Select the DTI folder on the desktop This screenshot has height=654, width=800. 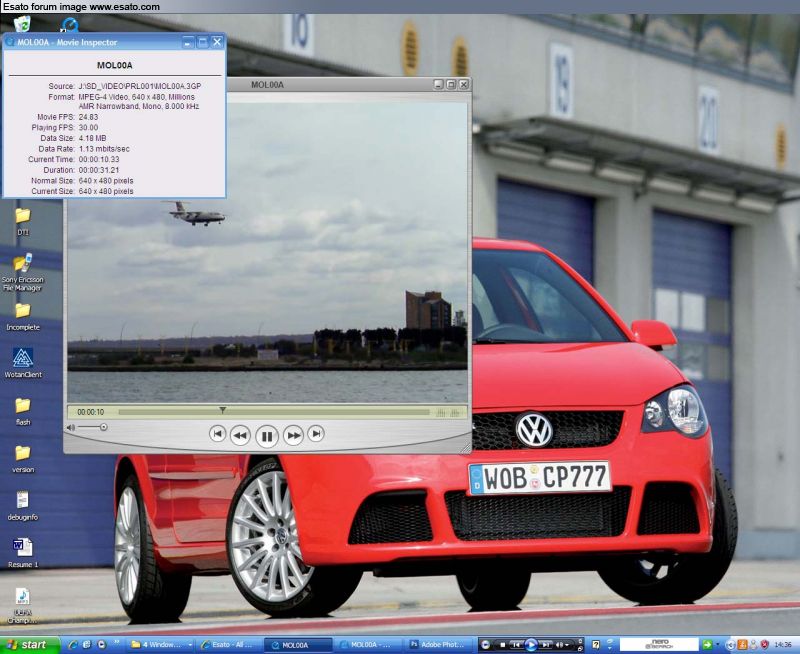(x=22, y=221)
